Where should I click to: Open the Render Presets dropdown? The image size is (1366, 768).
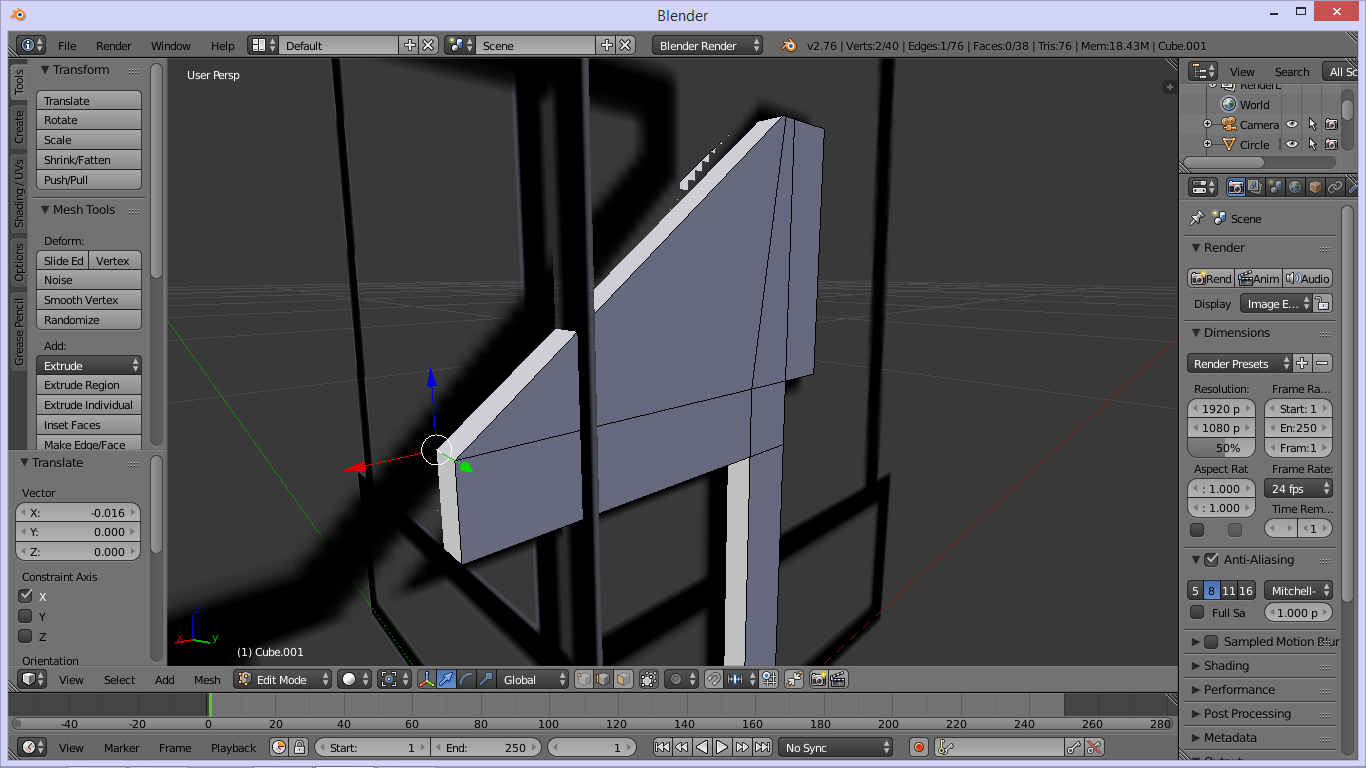tap(1240, 364)
